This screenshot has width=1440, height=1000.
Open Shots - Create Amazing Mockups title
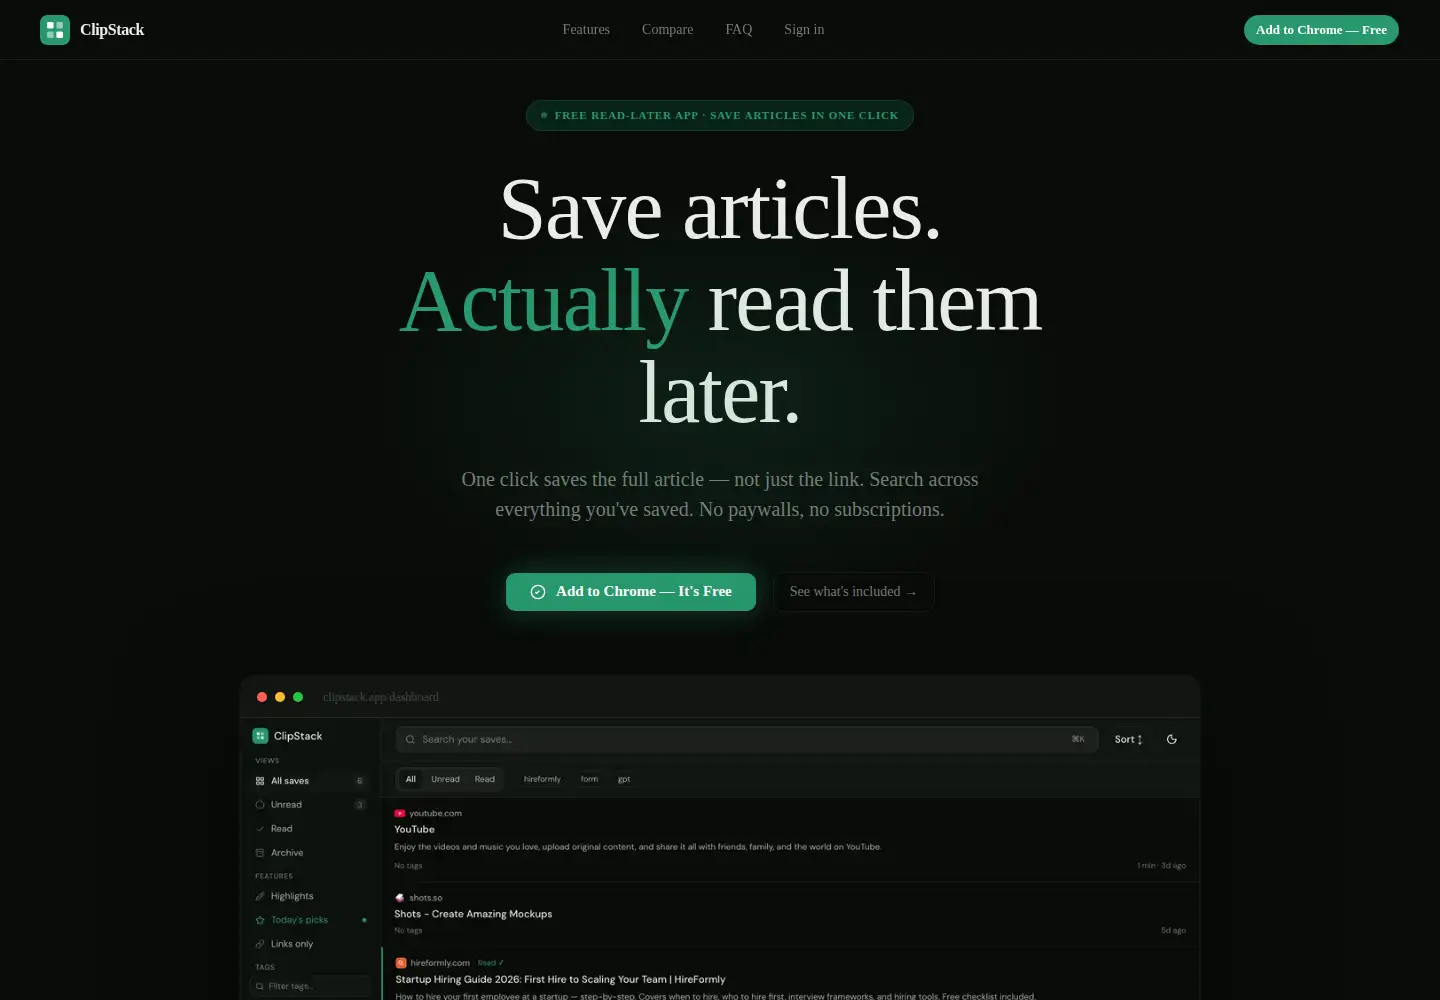473,914
